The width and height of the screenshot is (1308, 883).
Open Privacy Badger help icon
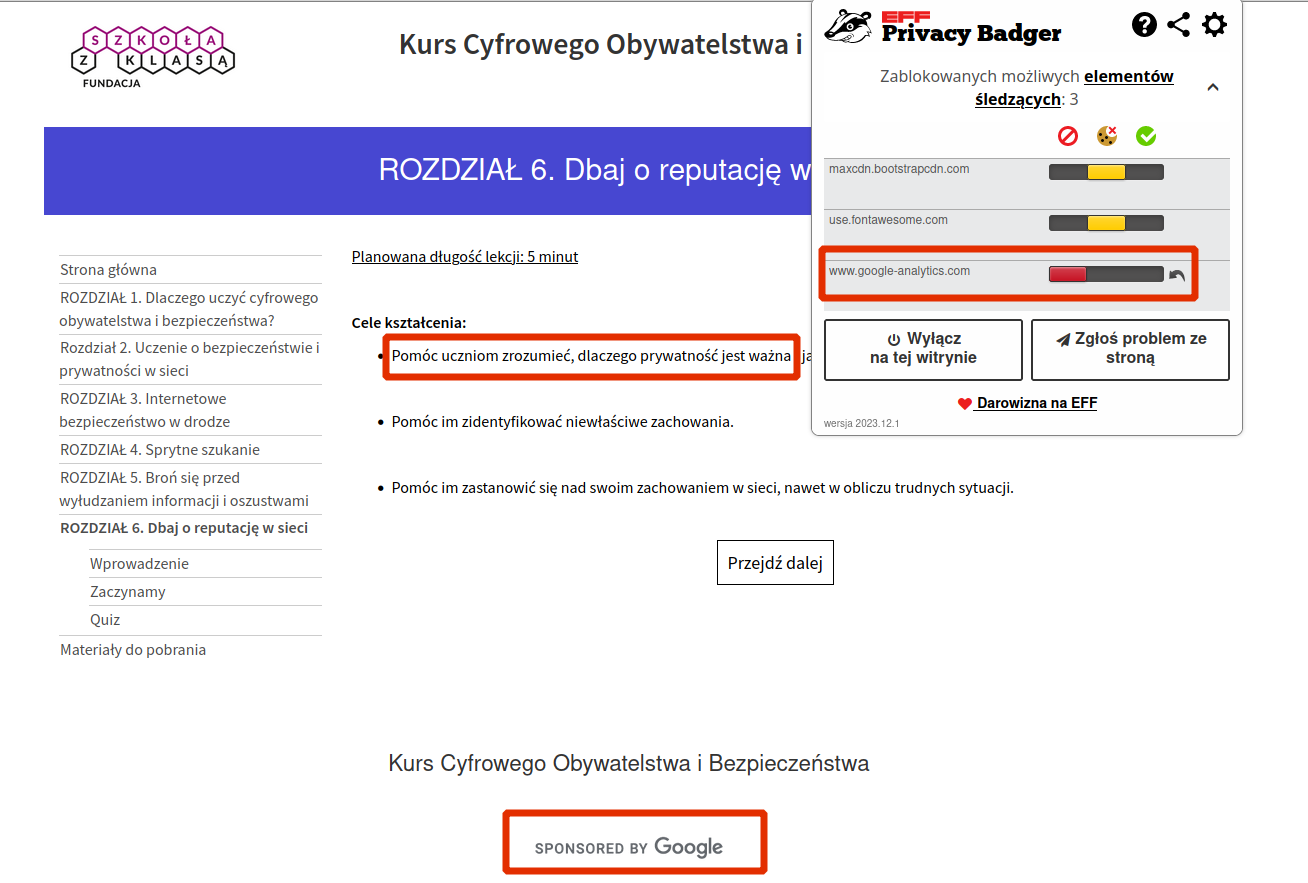(1144, 25)
